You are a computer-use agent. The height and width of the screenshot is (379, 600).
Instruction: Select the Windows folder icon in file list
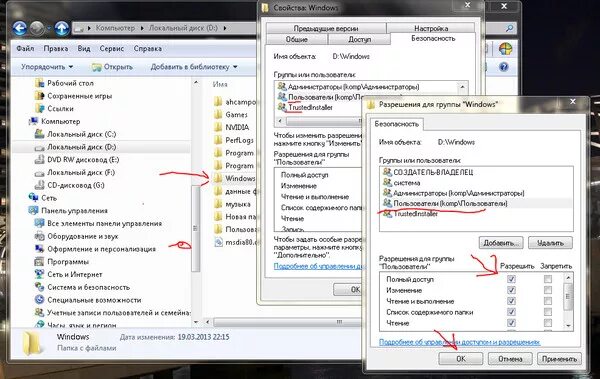click(x=218, y=178)
